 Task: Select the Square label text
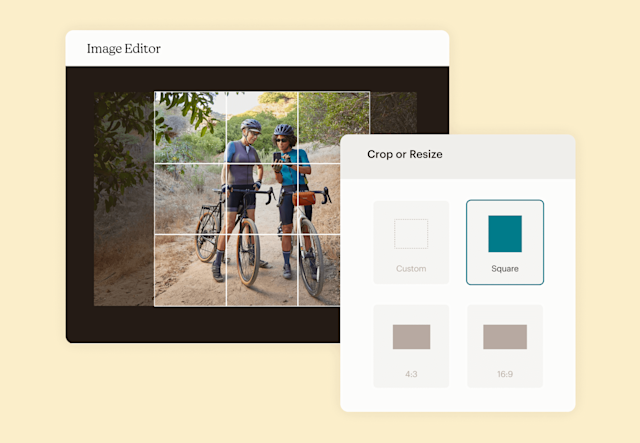(x=505, y=269)
